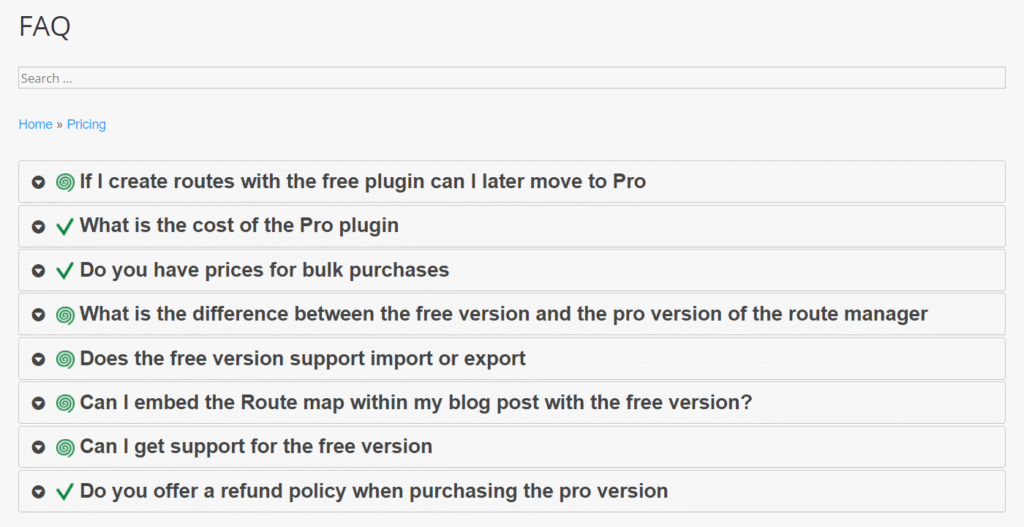This screenshot has width=1024, height=527.
Task: Click spiral icon next to 'import or export' question
Action: [x=65, y=359]
